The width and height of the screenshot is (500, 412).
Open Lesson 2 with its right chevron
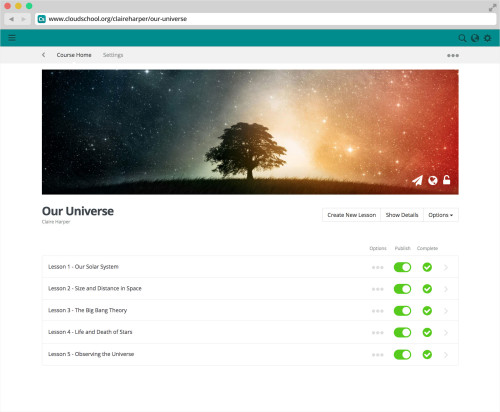(446, 289)
